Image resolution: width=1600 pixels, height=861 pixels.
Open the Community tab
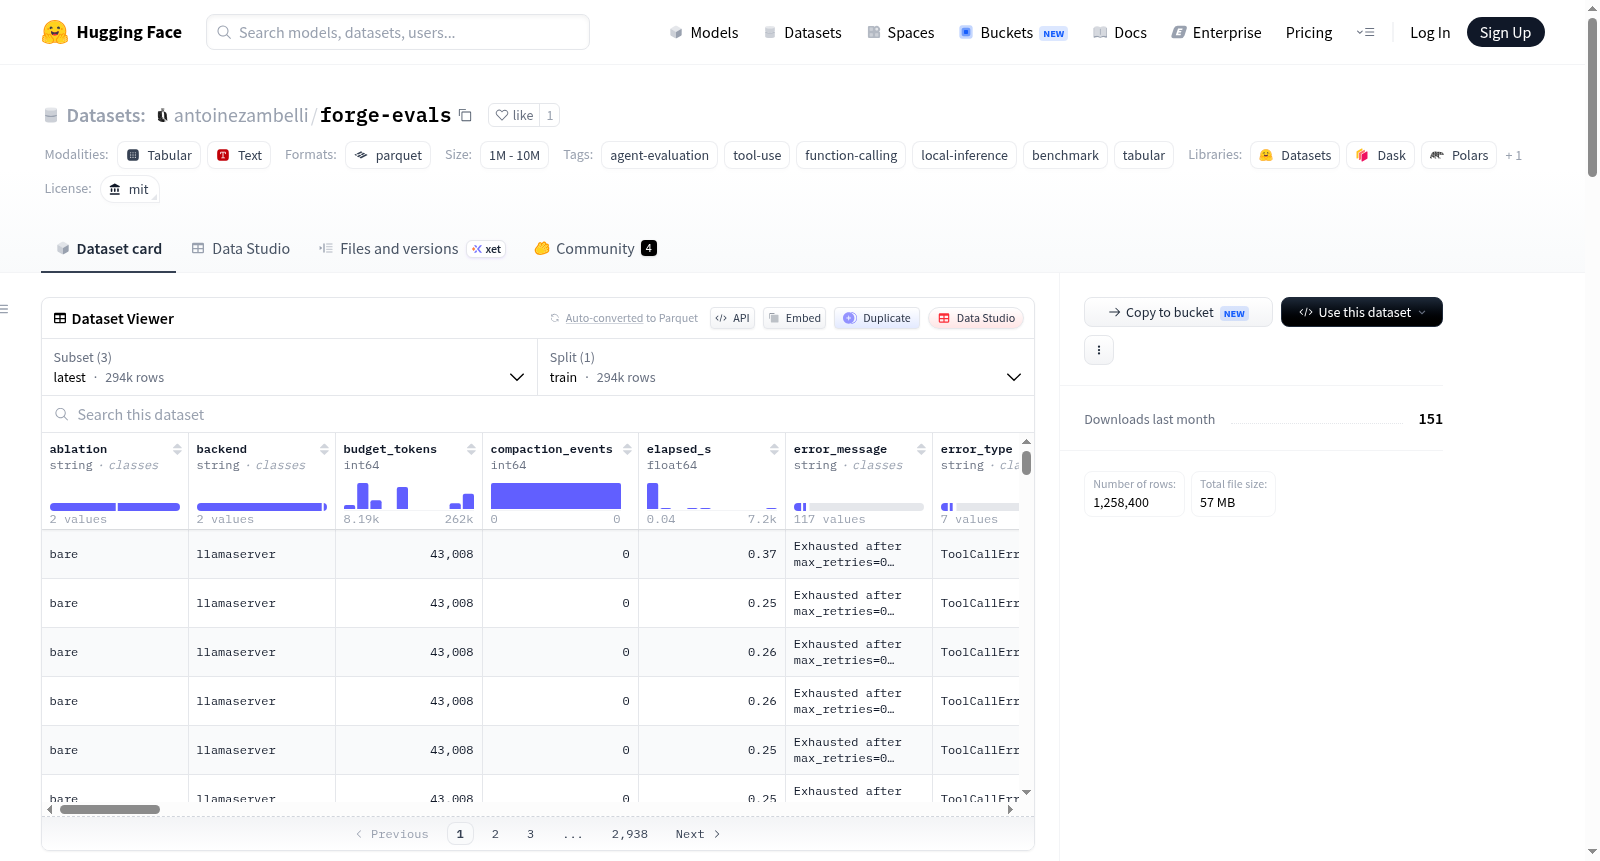point(596,249)
